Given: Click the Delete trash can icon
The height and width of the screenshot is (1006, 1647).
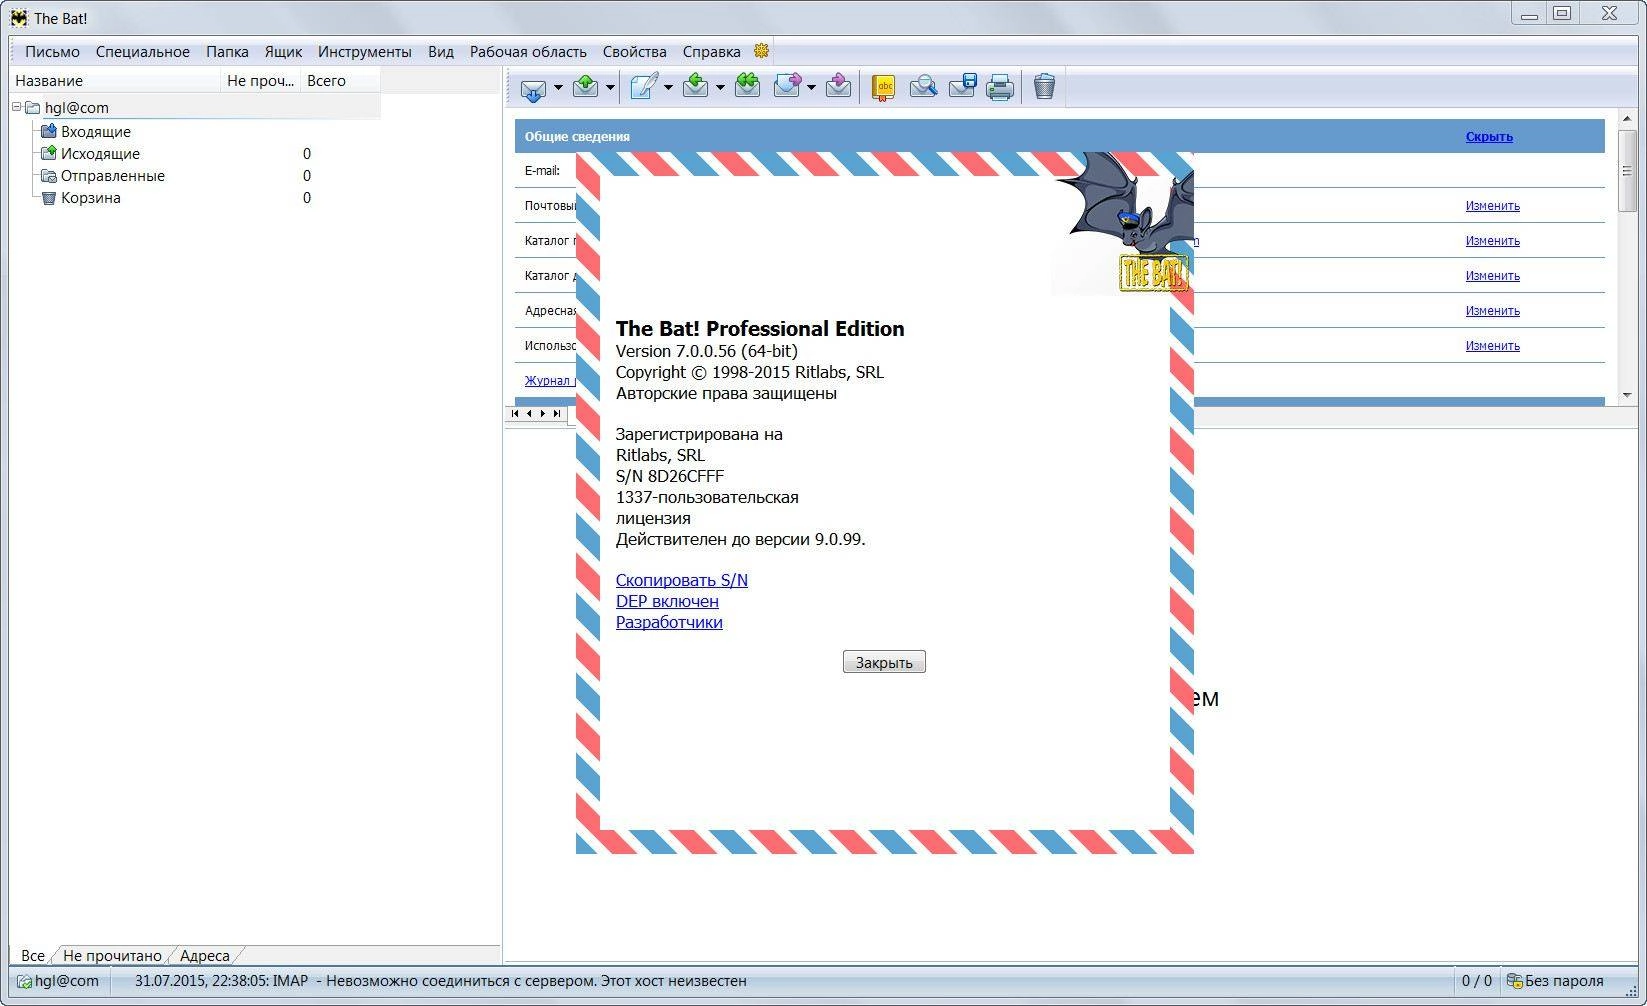Looking at the screenshot, I should [1044, 87].
